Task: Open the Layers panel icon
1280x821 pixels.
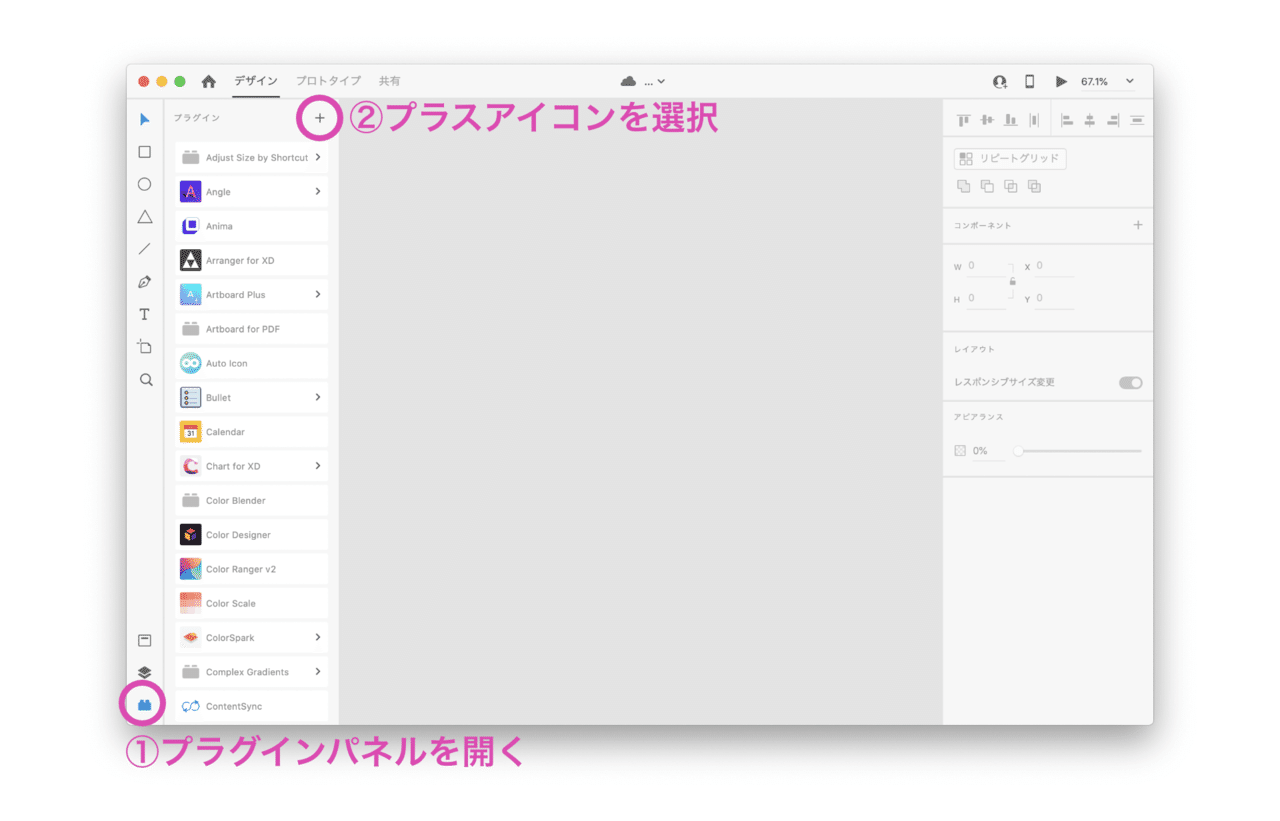Action: (x=145, y=672)
